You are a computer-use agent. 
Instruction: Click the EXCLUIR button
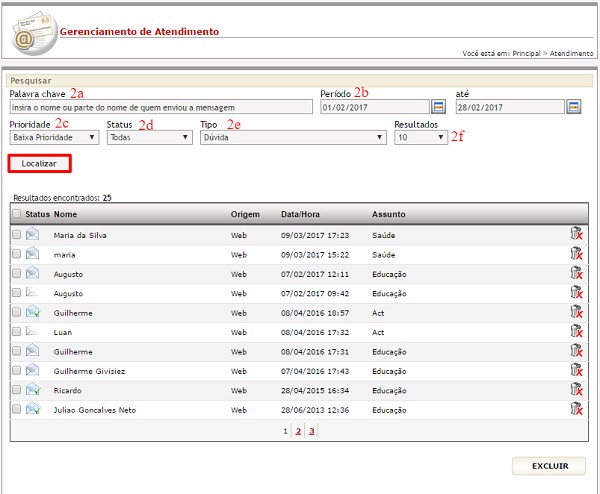pos(549,466)
